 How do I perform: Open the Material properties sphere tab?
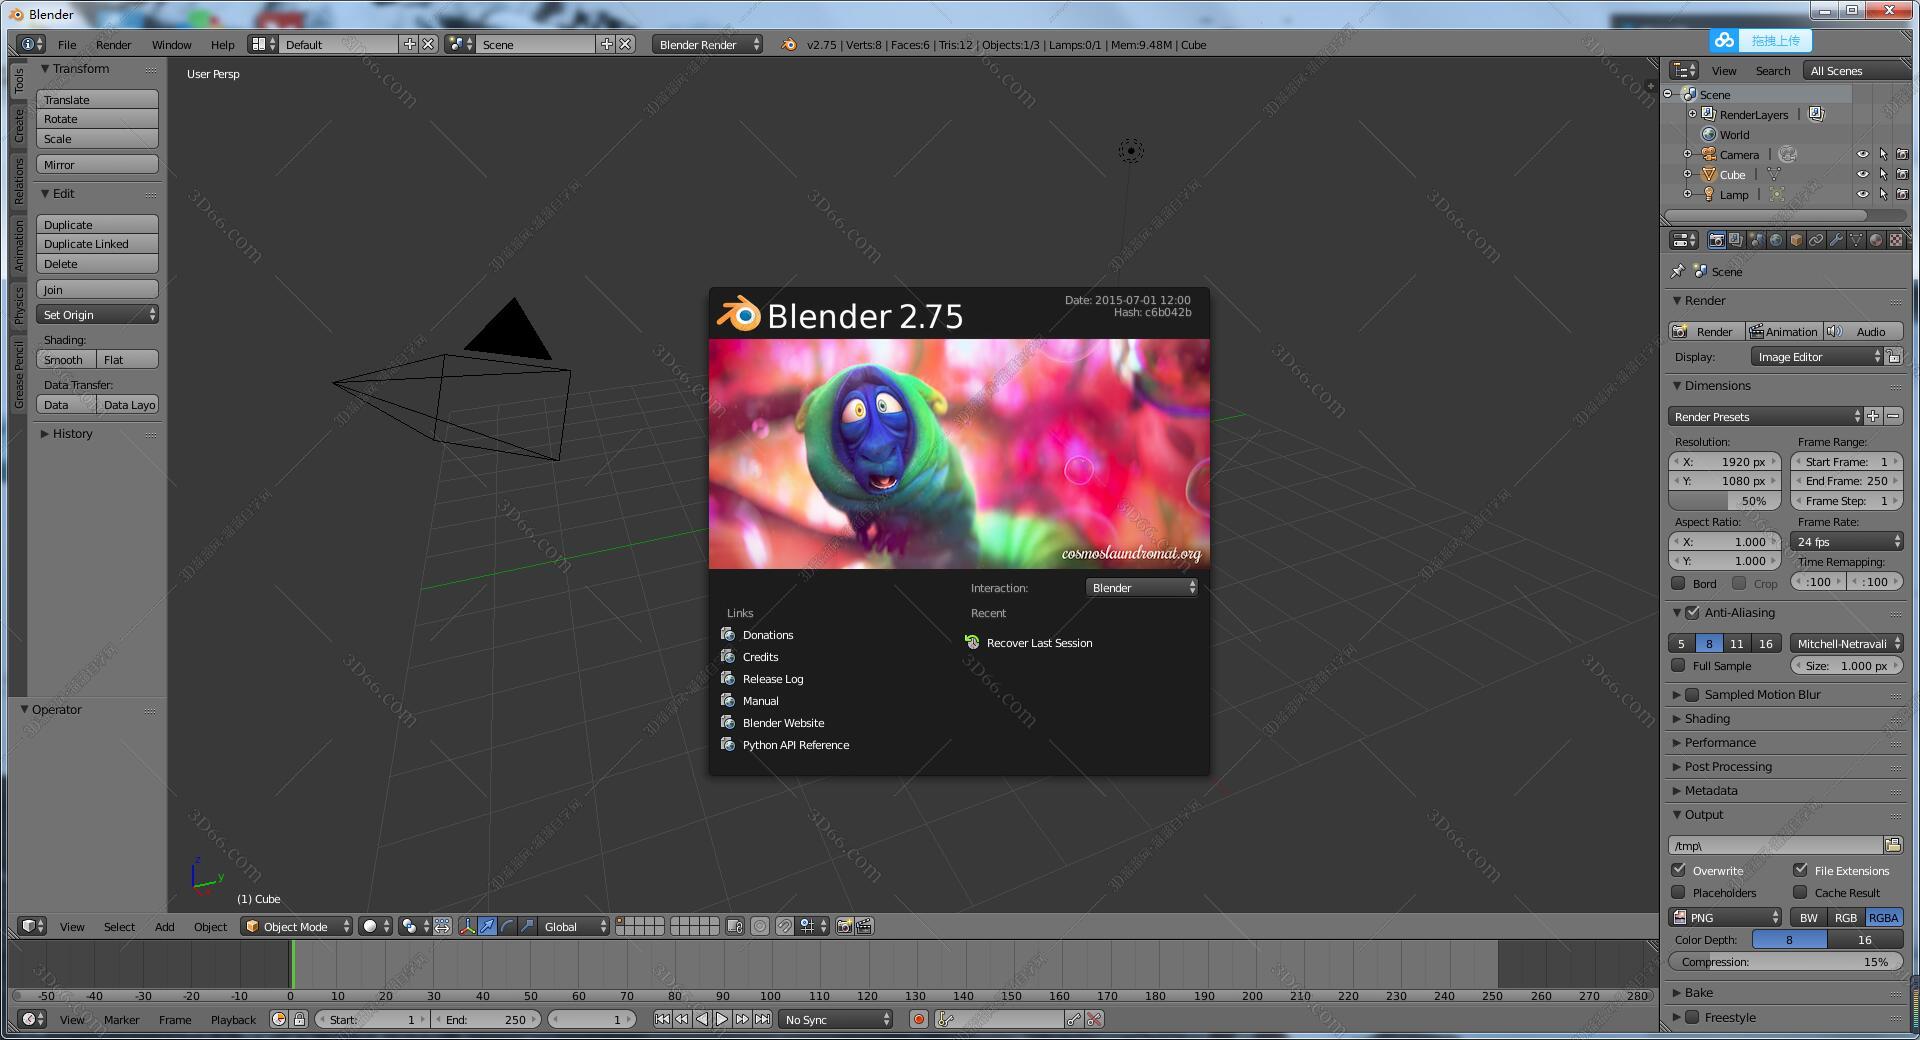1875,240
